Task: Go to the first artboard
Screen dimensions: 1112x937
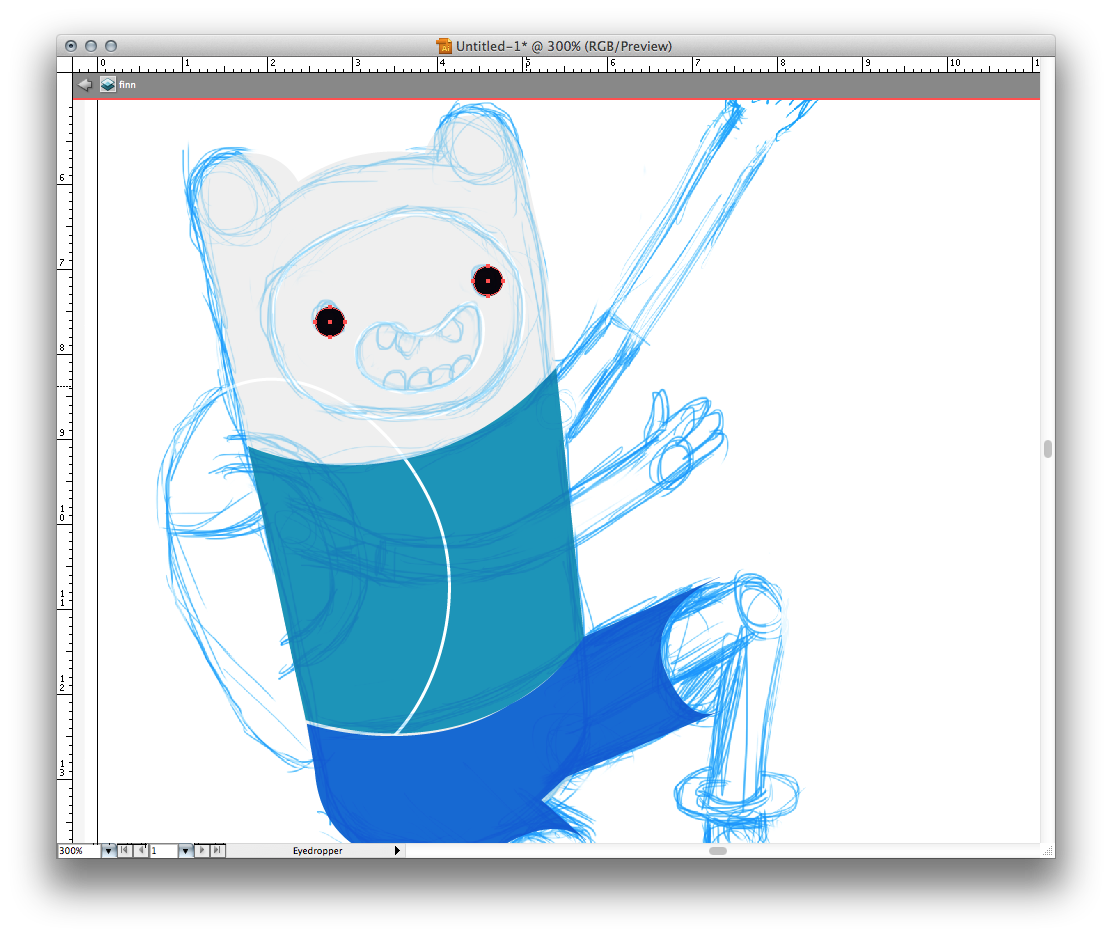Action: pyautogui.click(x=124, y=851)
